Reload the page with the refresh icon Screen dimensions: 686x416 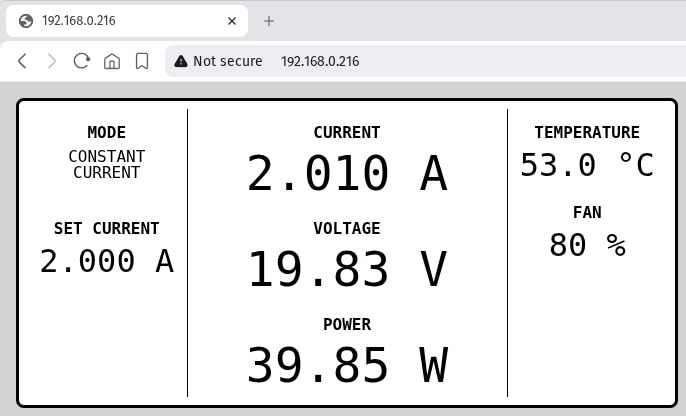click(x=81, y=61)
